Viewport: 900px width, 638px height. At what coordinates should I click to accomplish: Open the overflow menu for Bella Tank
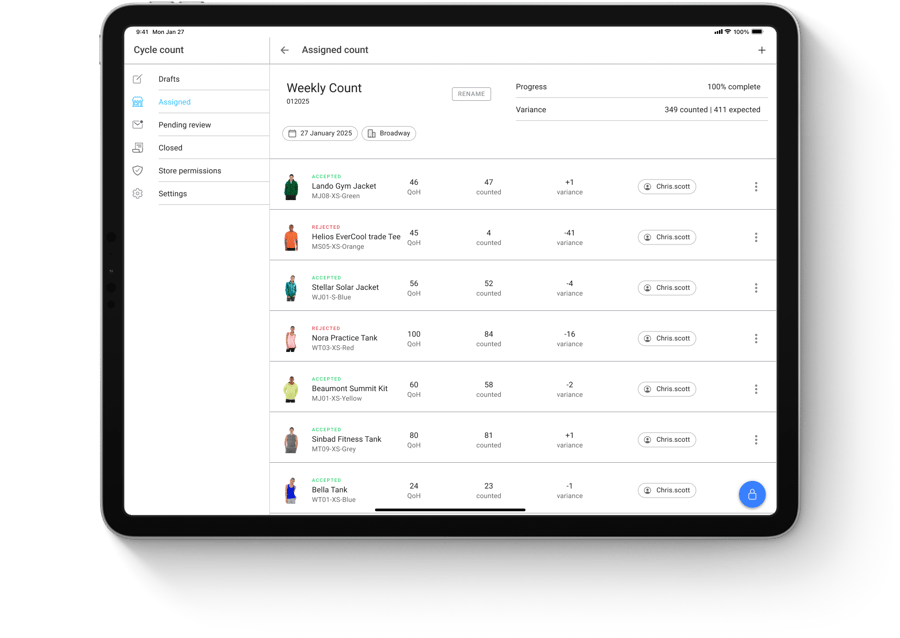[756, 489]
